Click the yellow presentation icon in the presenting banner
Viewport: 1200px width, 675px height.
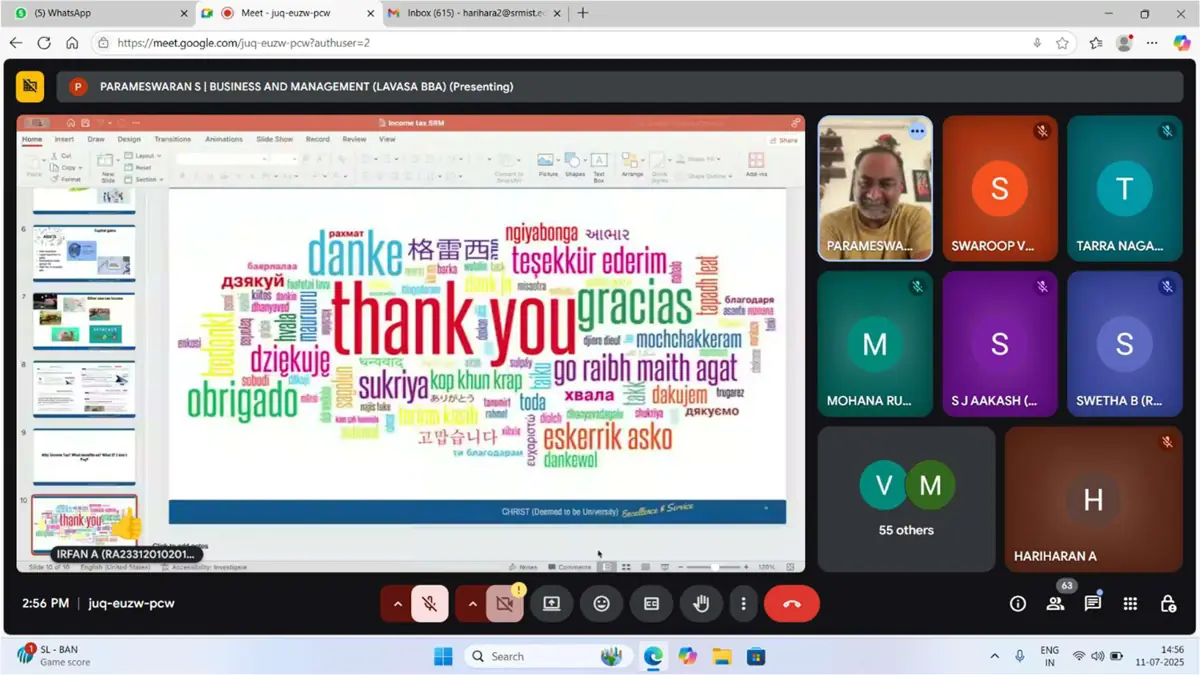(x=30, y=87)
